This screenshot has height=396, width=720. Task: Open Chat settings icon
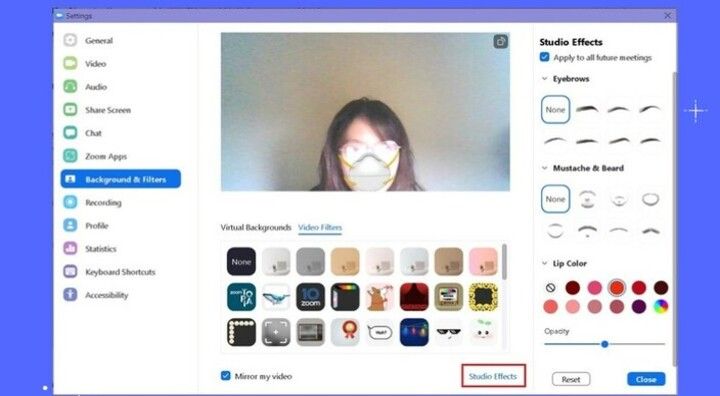pyautogui.click(x=70, y=133)
